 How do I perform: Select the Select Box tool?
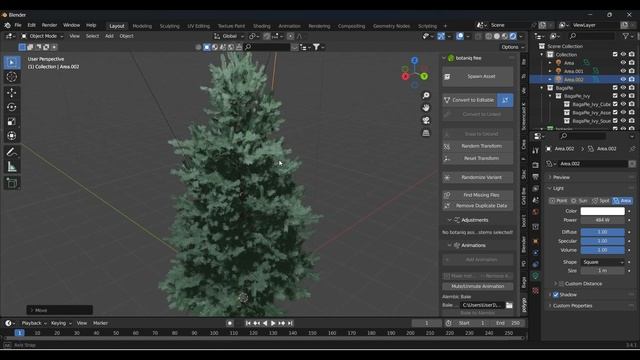tap(12, 62)
